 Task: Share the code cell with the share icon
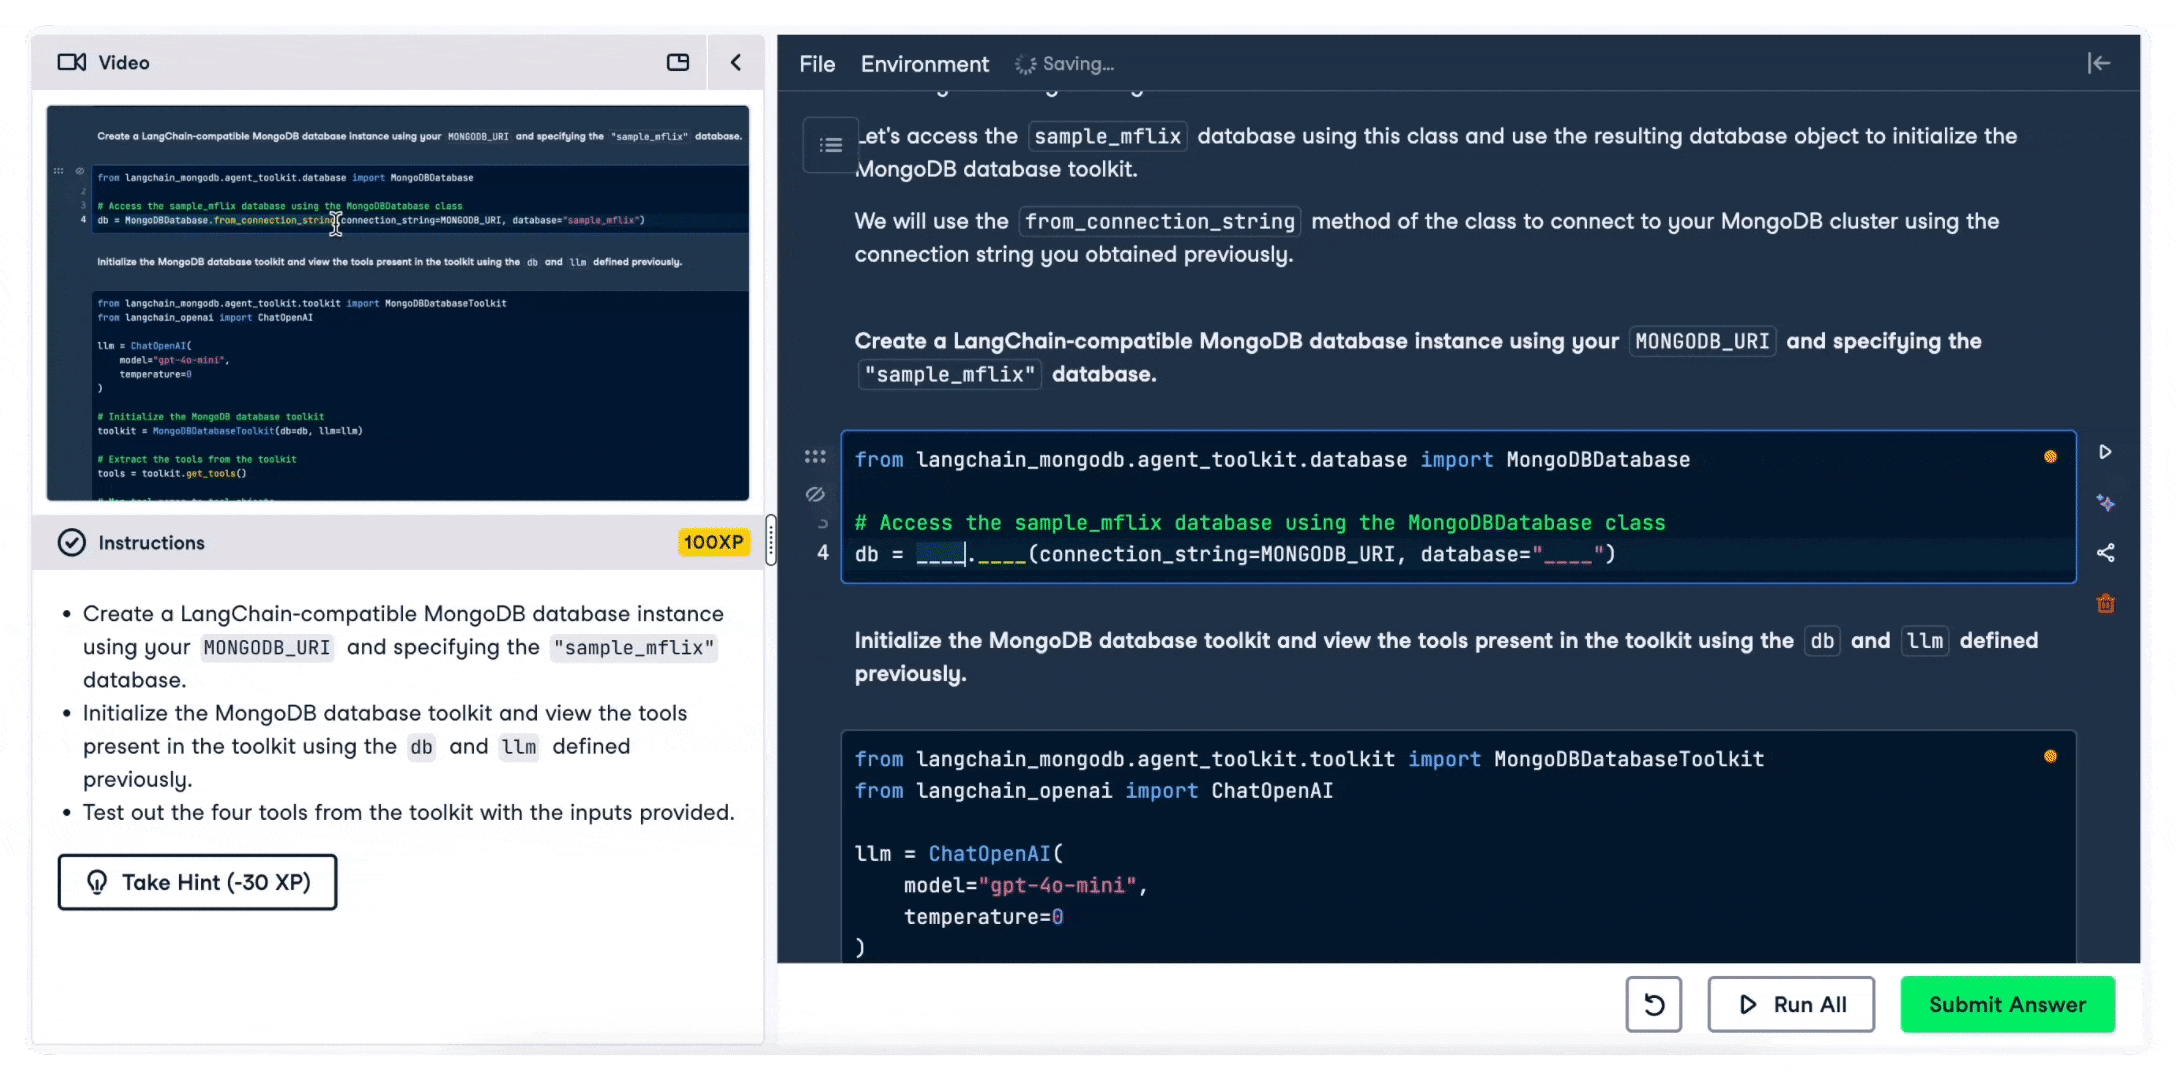click(2105, 553)
